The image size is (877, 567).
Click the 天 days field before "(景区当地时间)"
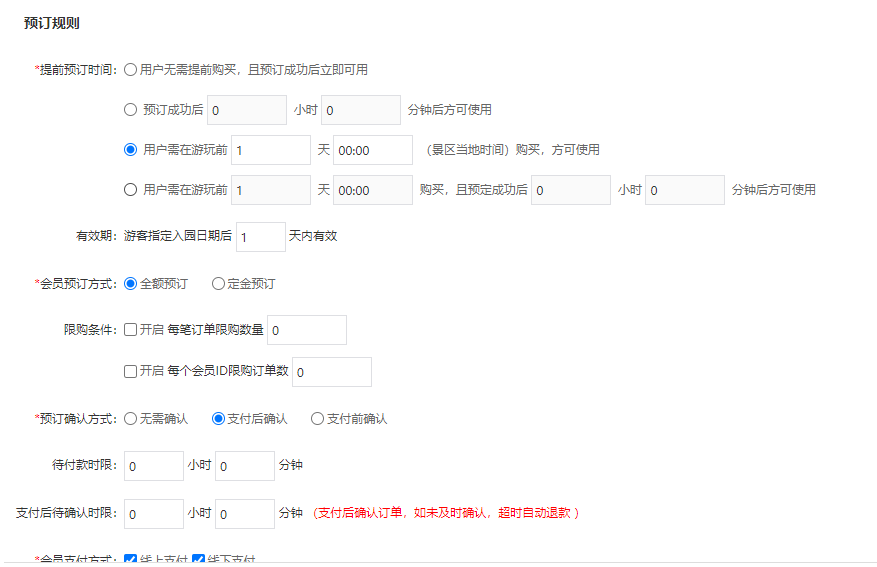270,150
